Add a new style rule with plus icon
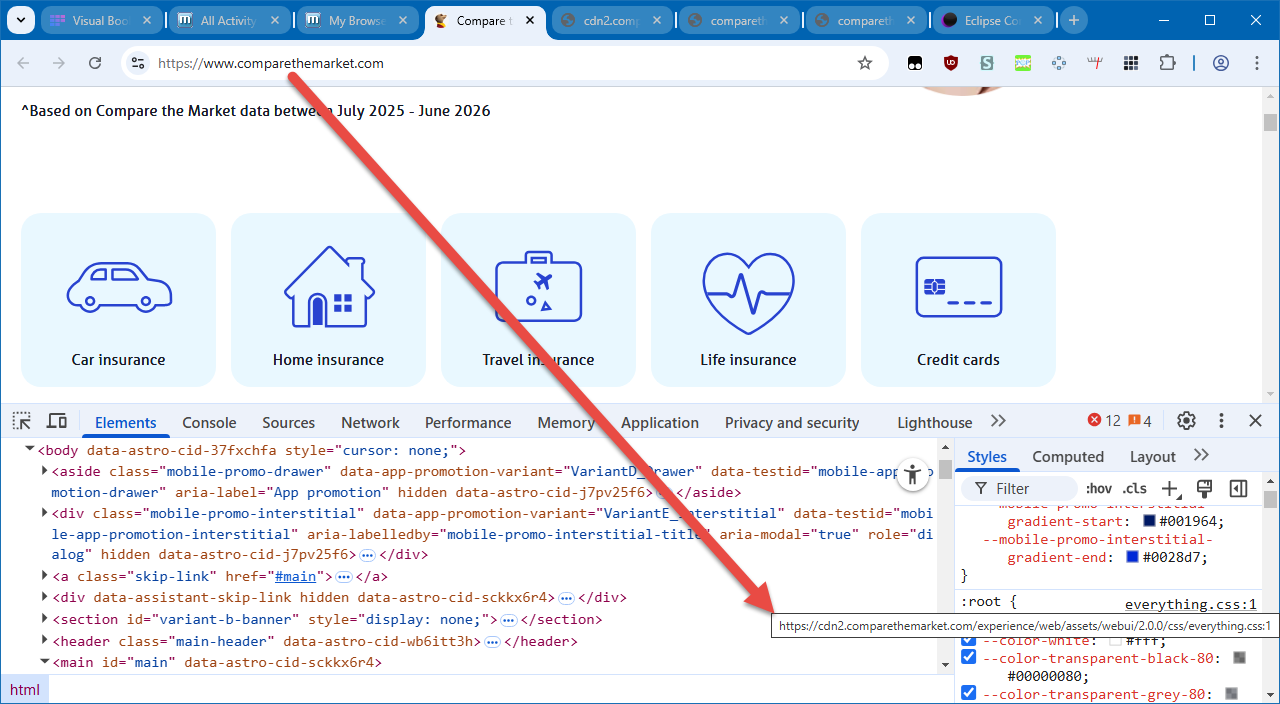The height and width of the screenshot is (704, 1280). [1170, 489]
